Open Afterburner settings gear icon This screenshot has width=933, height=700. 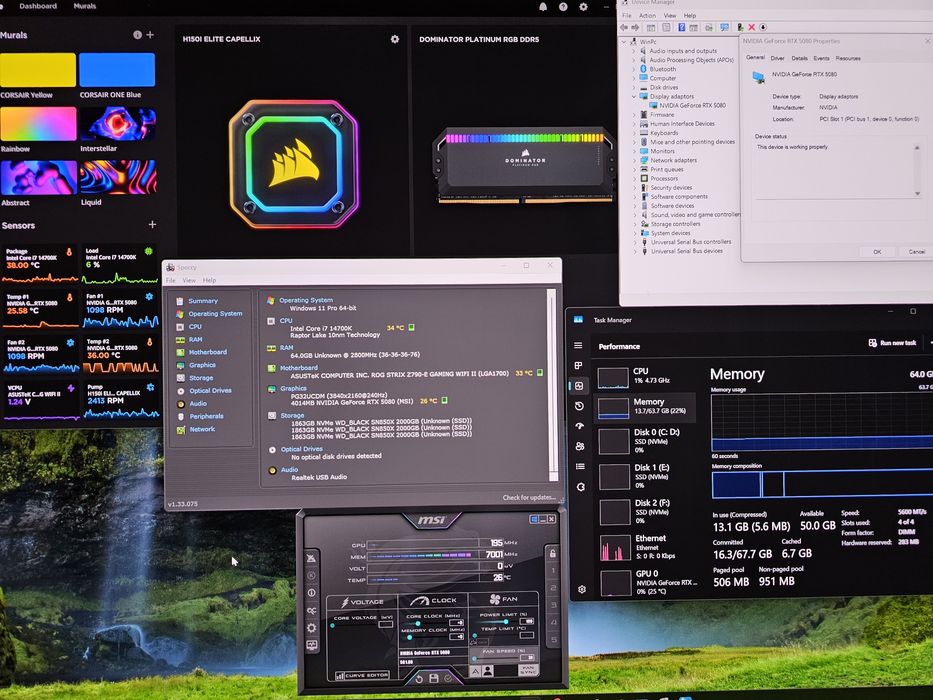click(x=312, y=628)
